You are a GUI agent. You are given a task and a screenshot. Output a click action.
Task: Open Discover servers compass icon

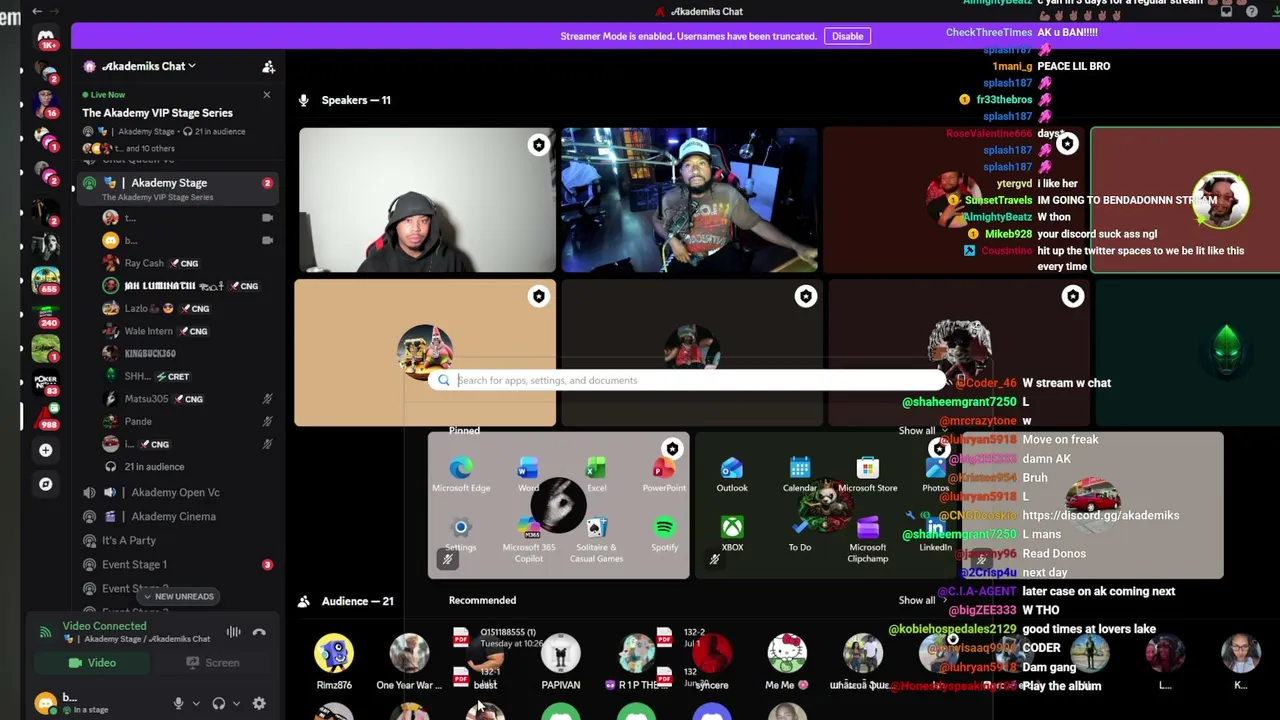click(45, 484)
